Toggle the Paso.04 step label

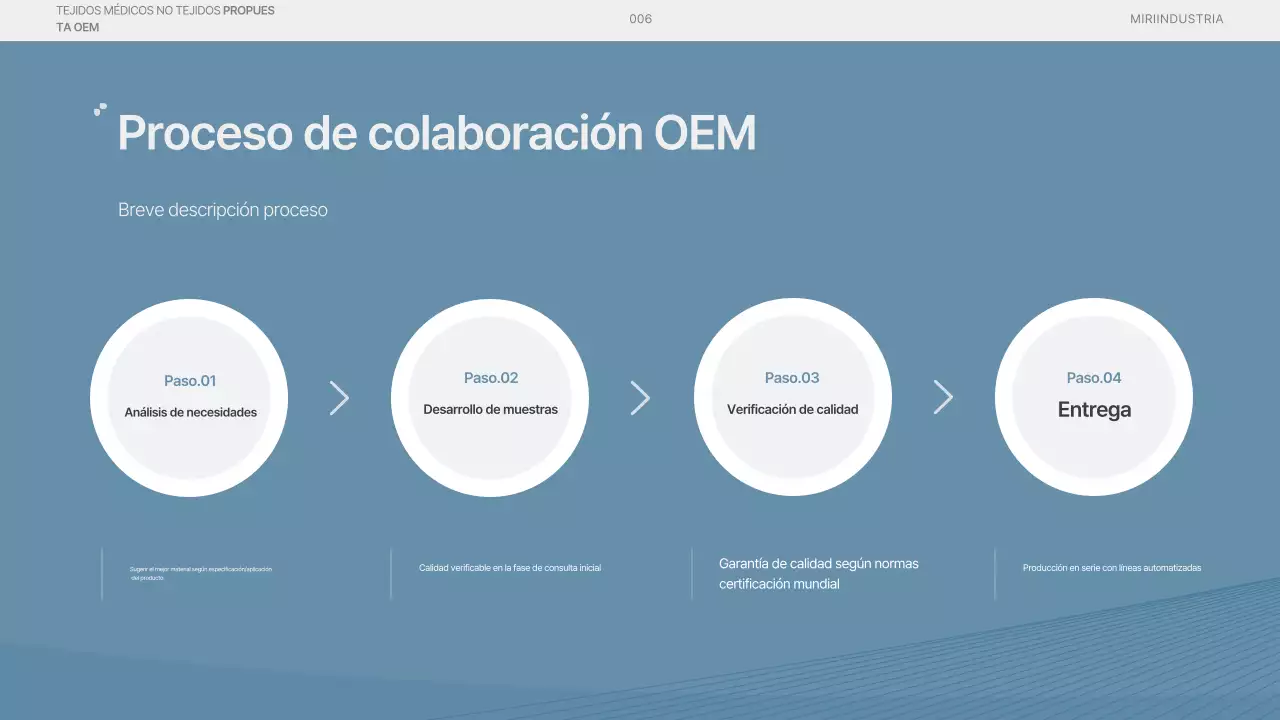(x=1094, y=377)
